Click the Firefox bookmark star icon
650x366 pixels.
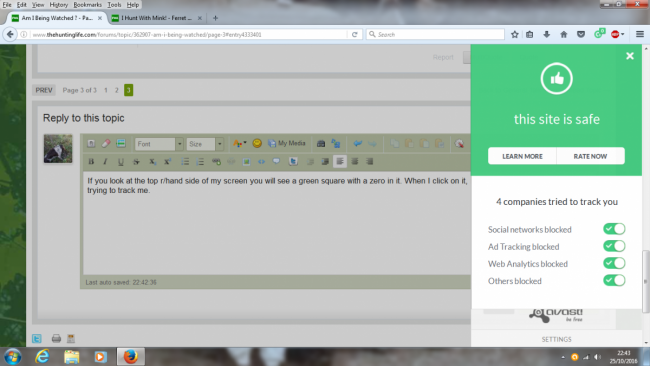[514, 34]
